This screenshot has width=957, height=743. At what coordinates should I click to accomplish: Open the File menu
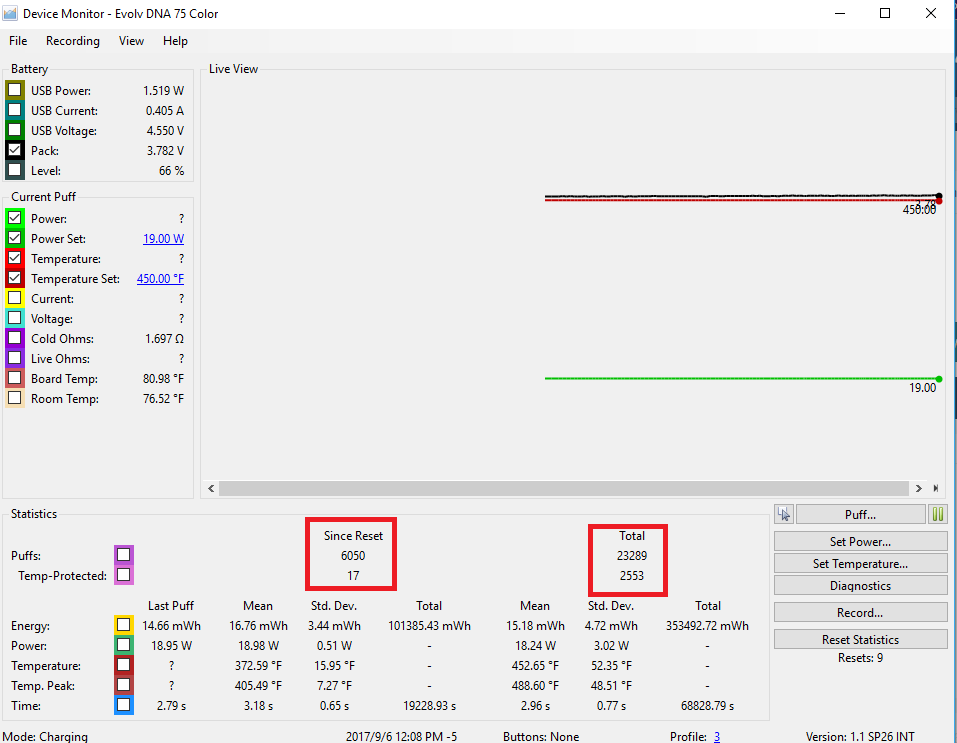coord(18,41)
